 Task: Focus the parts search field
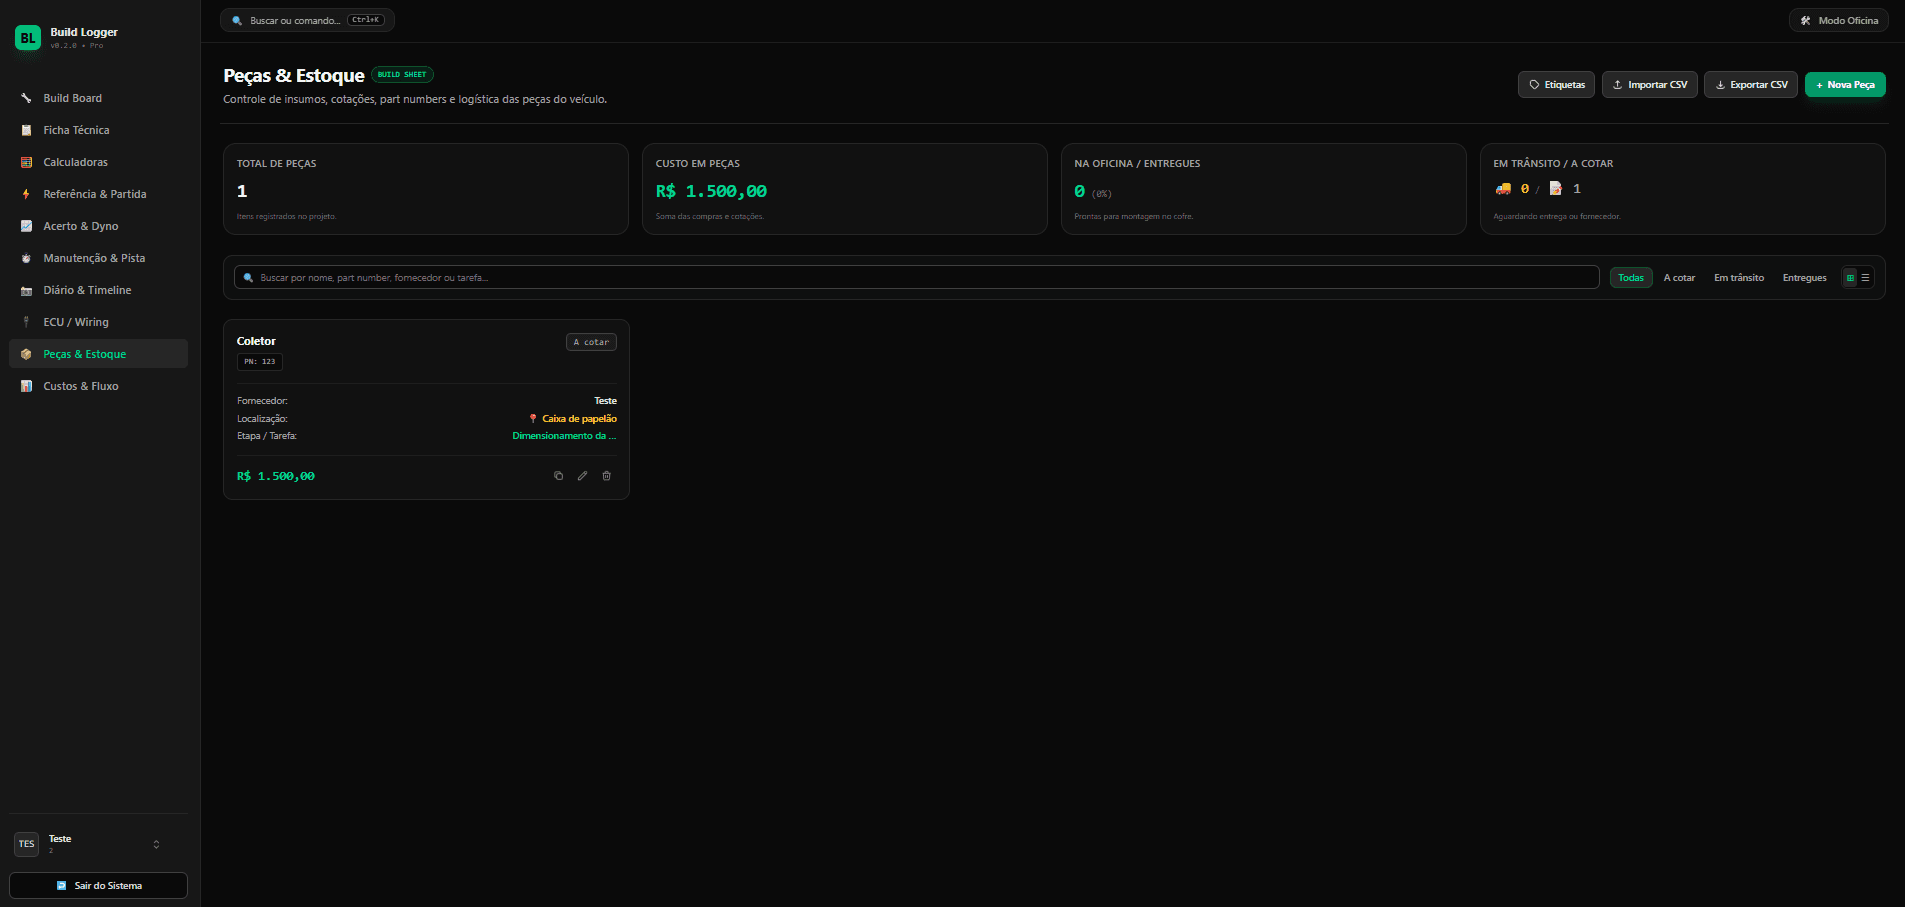pyautogui.click(x=916, y=278)
